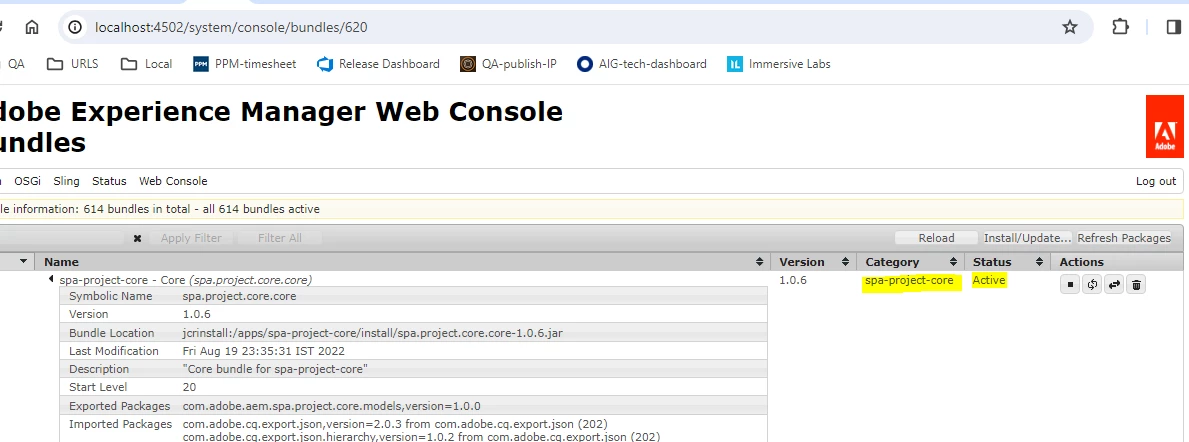This screenshot has height=442, width=1189.
Task: Select the 1.0.6 version cell in bundle row
Action: [794, 281]
